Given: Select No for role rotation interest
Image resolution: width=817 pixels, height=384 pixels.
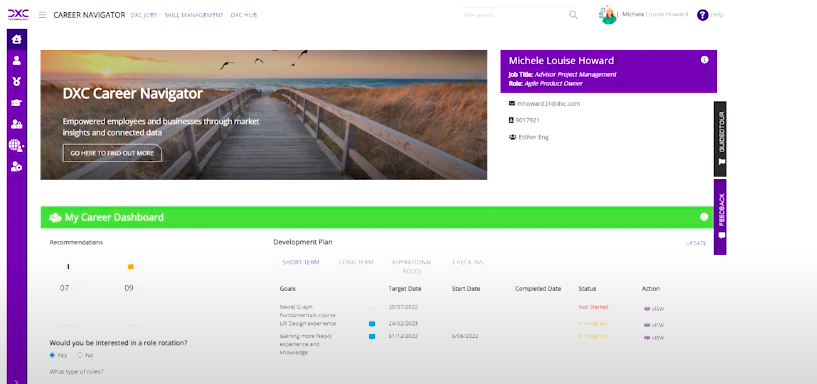Looking at the screenshot, I should coord(80,355).
